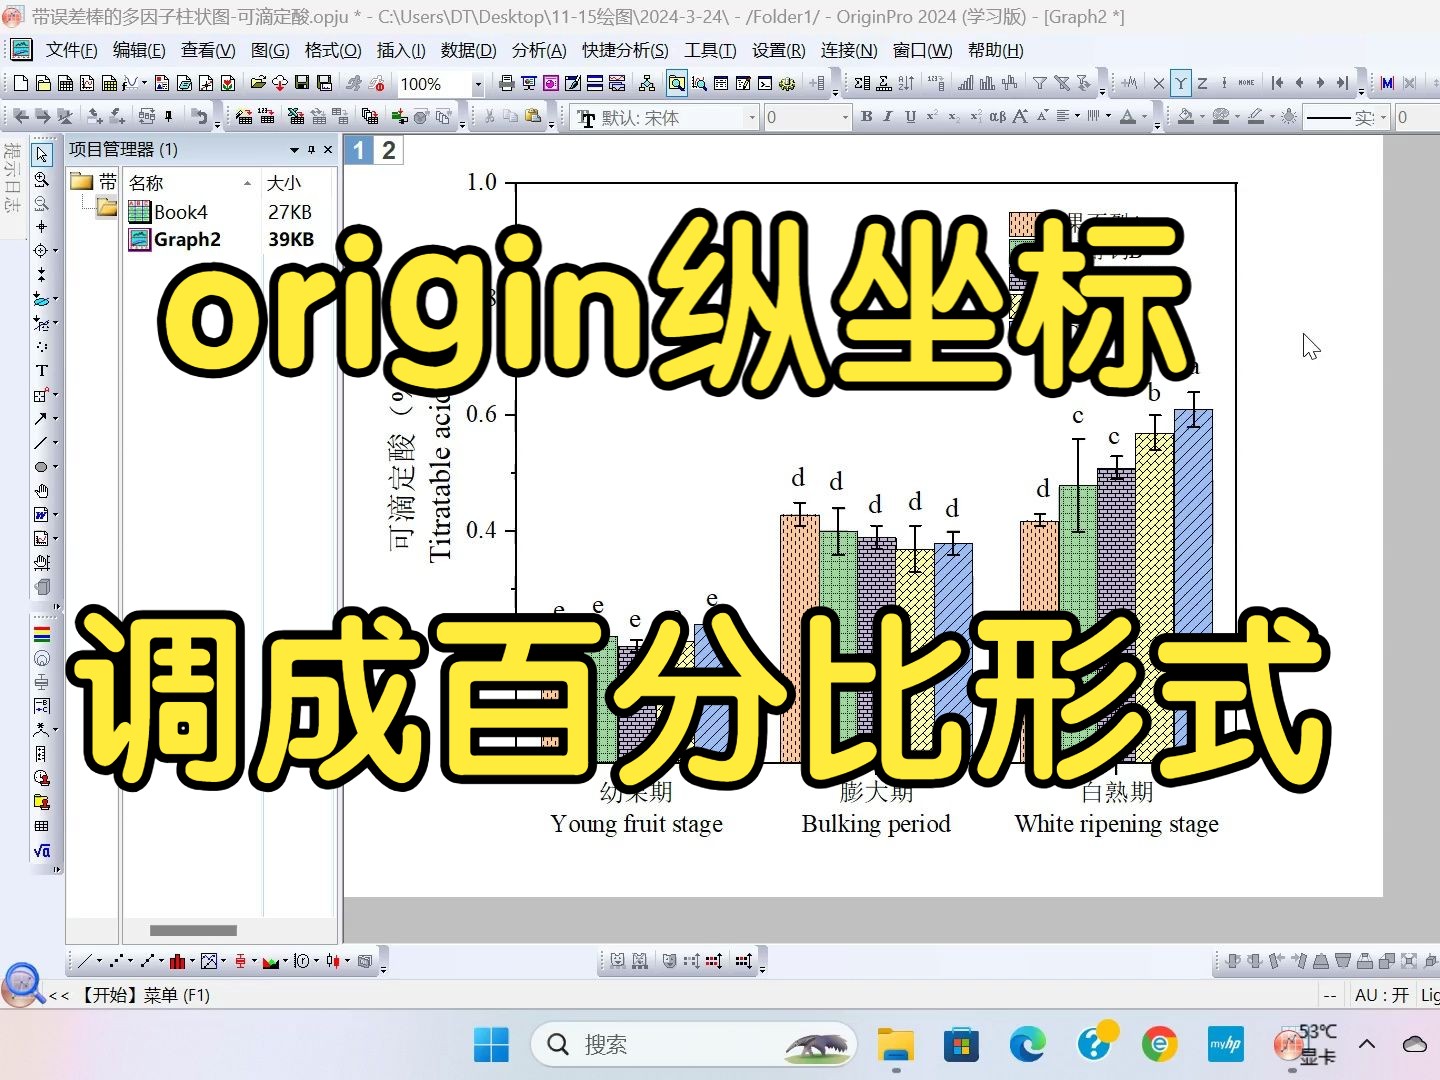Open the zoom level 100% dropdown
The width and height of the screenshot is (1440, 1080).
(x=478, y=84)
